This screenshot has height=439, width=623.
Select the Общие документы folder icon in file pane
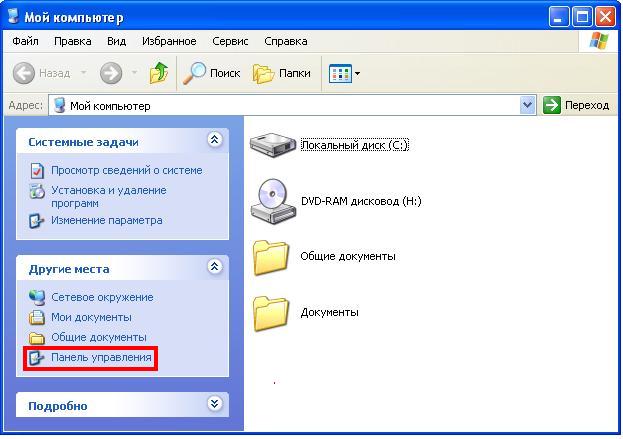point(271,258)
